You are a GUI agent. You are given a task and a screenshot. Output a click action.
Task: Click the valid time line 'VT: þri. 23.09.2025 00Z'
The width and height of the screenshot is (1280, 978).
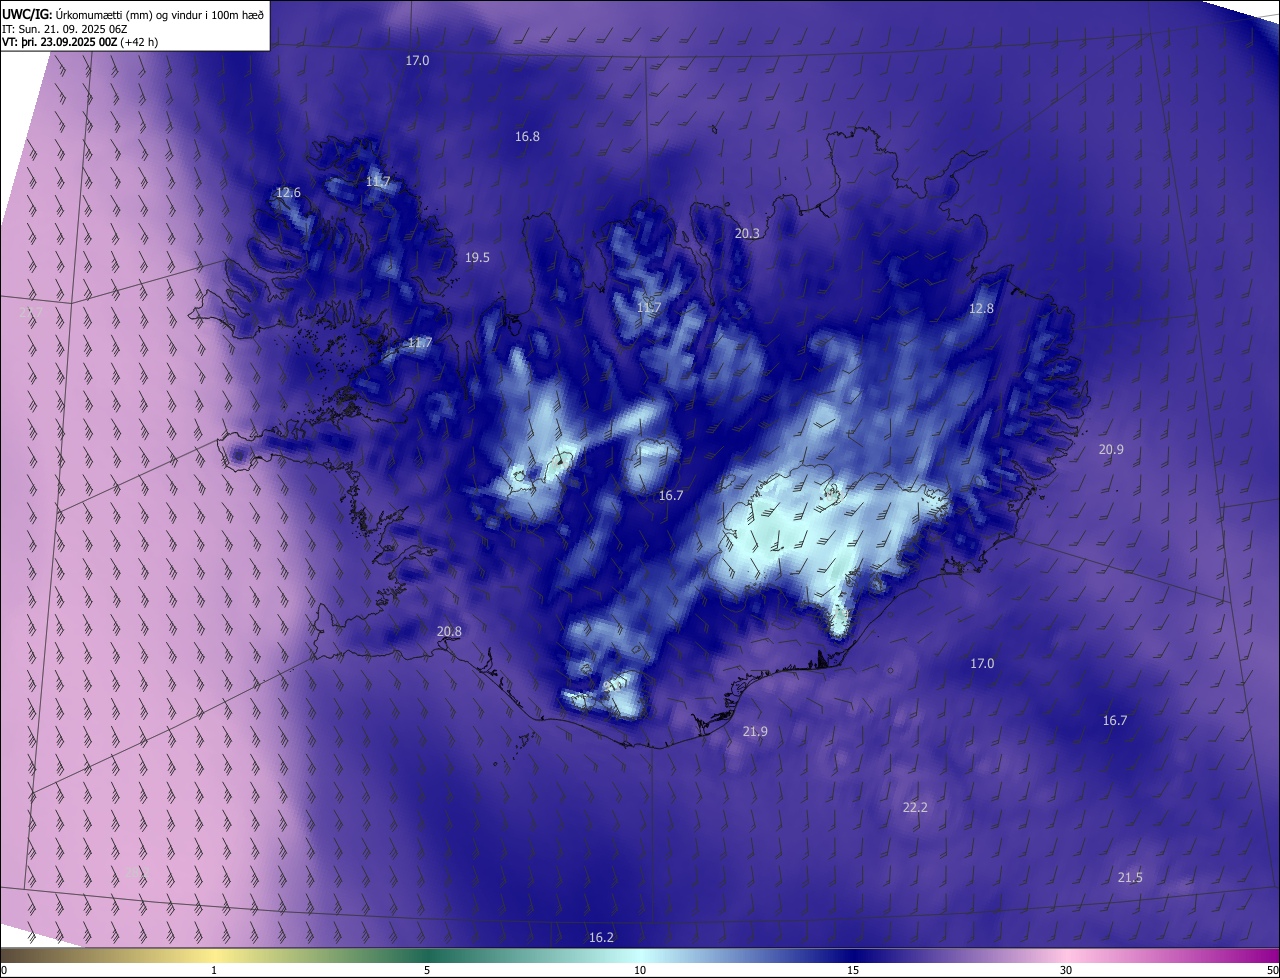click(60, 42)
